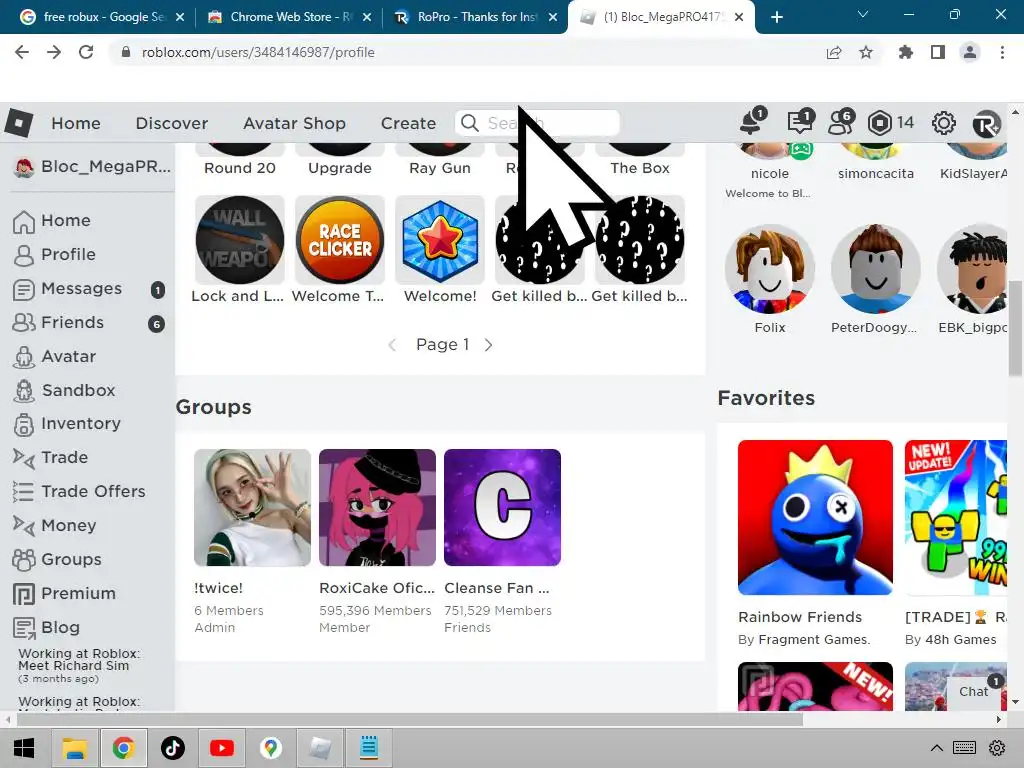The height and width of the screenshot is (768, 1024).
Task: Click the Messages icon in left sidebar
Action: click(24, 289)
